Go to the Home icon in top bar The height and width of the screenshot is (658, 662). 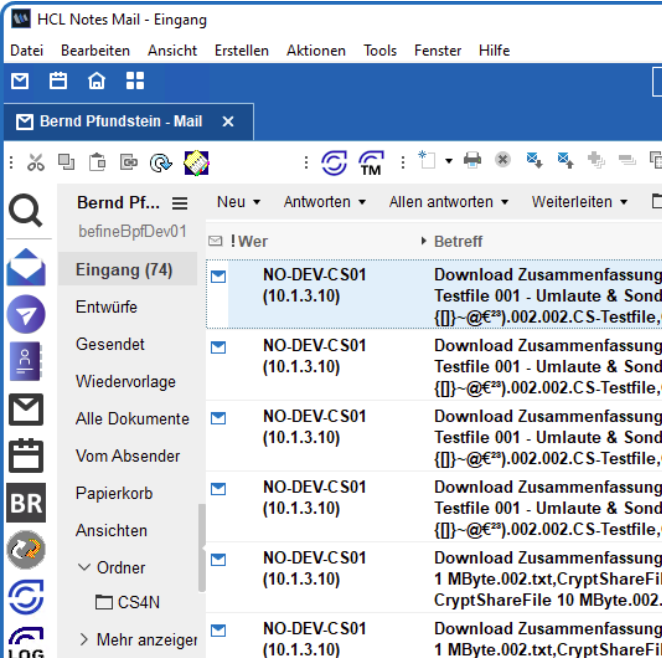click(x=96, y=81)
